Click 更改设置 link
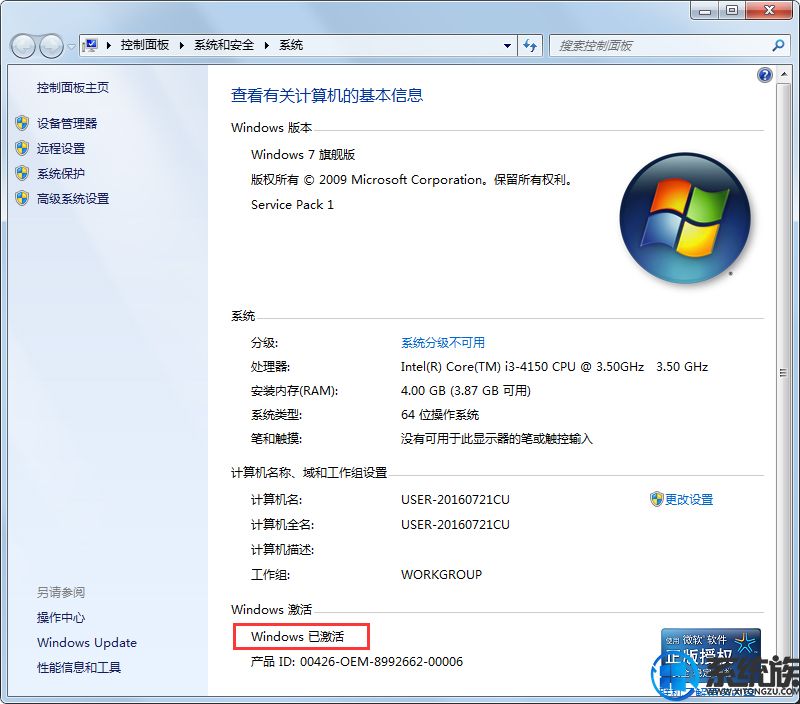Screen dimensions: 800x704 [x=689, y=499]
